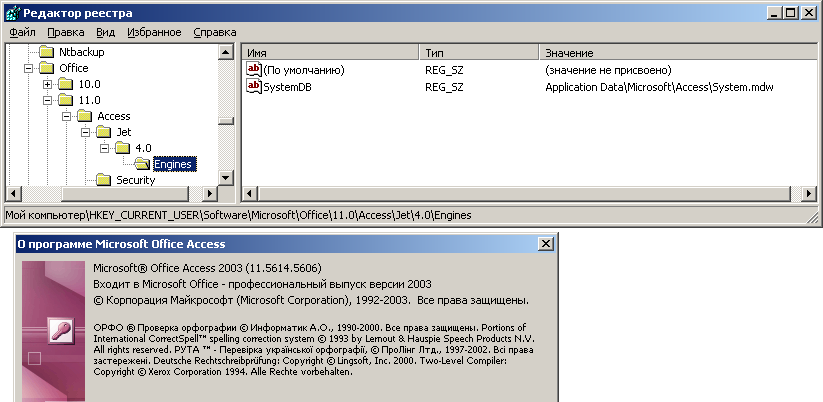The height and width of the screenshot is (402, 823).
Task: Click REG_SZ type of (По умолчанию) row
Action: click(x=444, y=70)
